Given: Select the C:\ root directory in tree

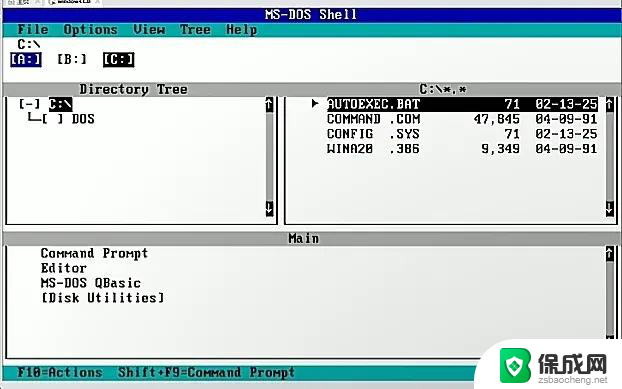Looking at the screenshot, I should (61, 104).
